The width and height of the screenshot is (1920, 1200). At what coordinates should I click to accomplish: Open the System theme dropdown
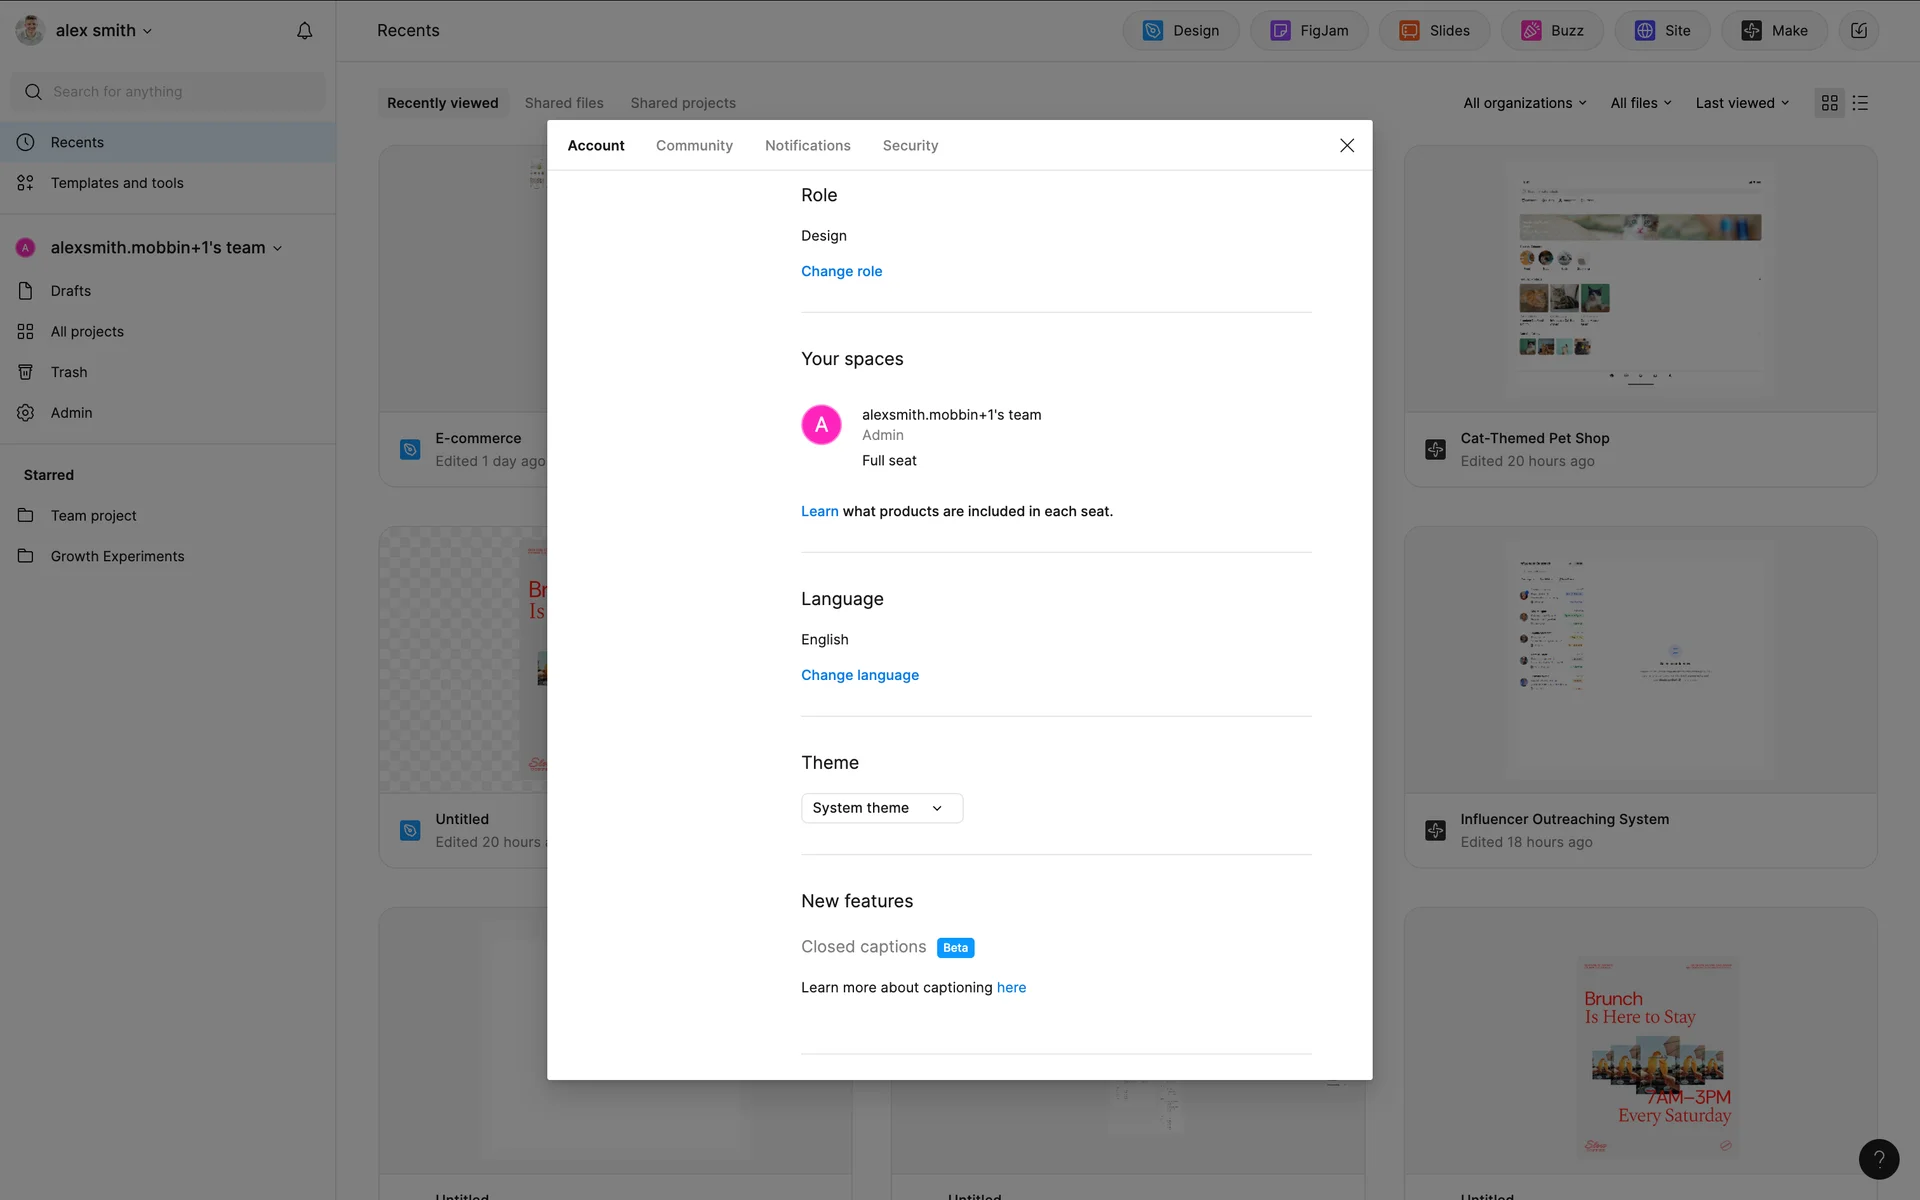click(881, 808)
